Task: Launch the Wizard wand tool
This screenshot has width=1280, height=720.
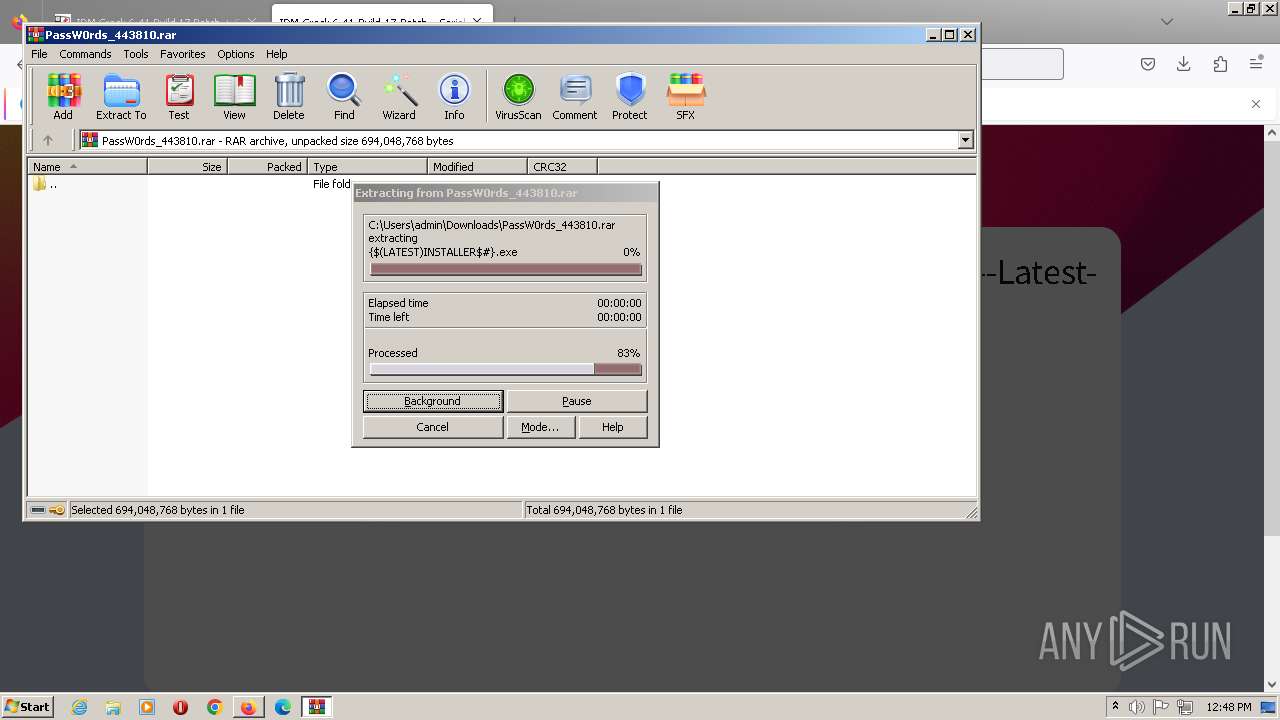Action: 399,97
